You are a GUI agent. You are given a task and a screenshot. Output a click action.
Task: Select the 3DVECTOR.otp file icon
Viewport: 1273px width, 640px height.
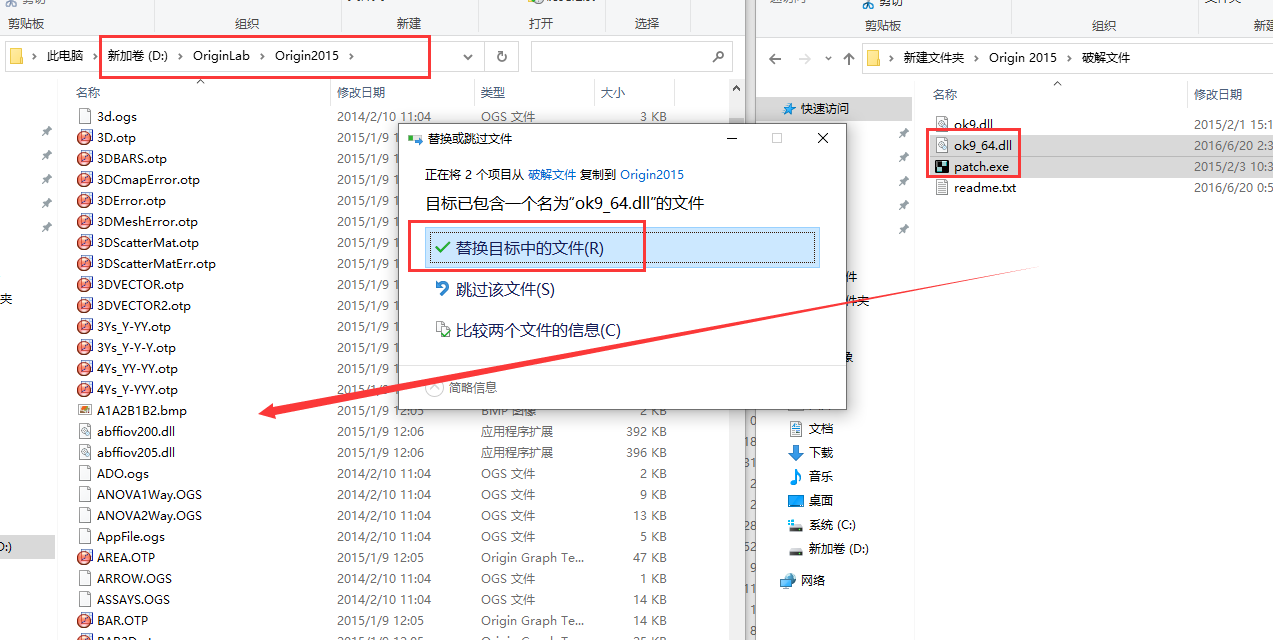(x=85, y=285)
